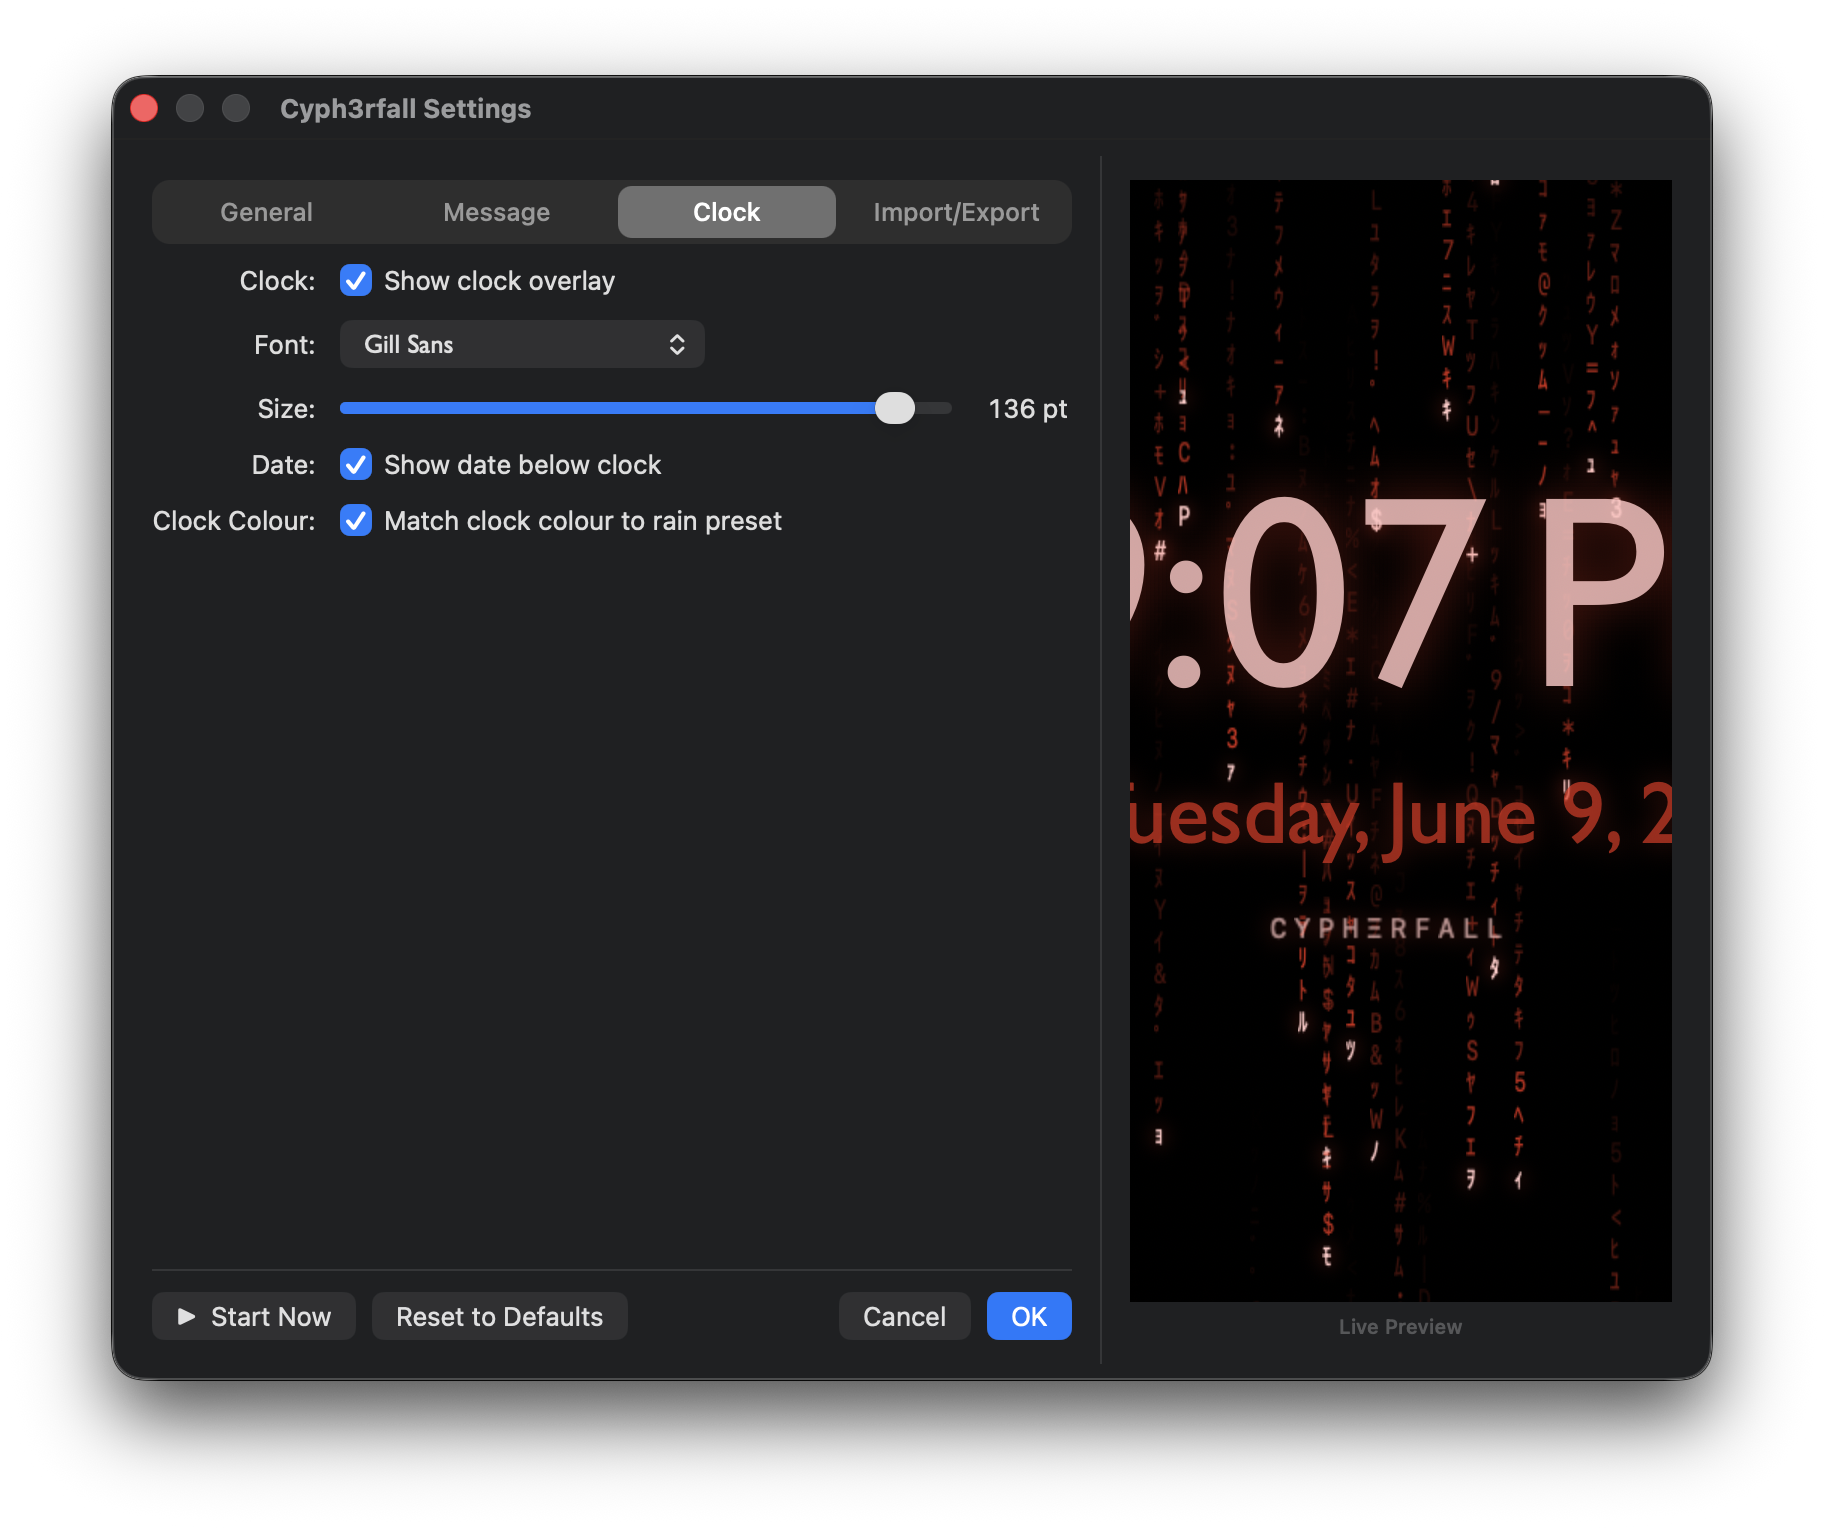Click Start Now button
The image size is (1824, 1528).
pyautogui.click(x=254, y=1316)
